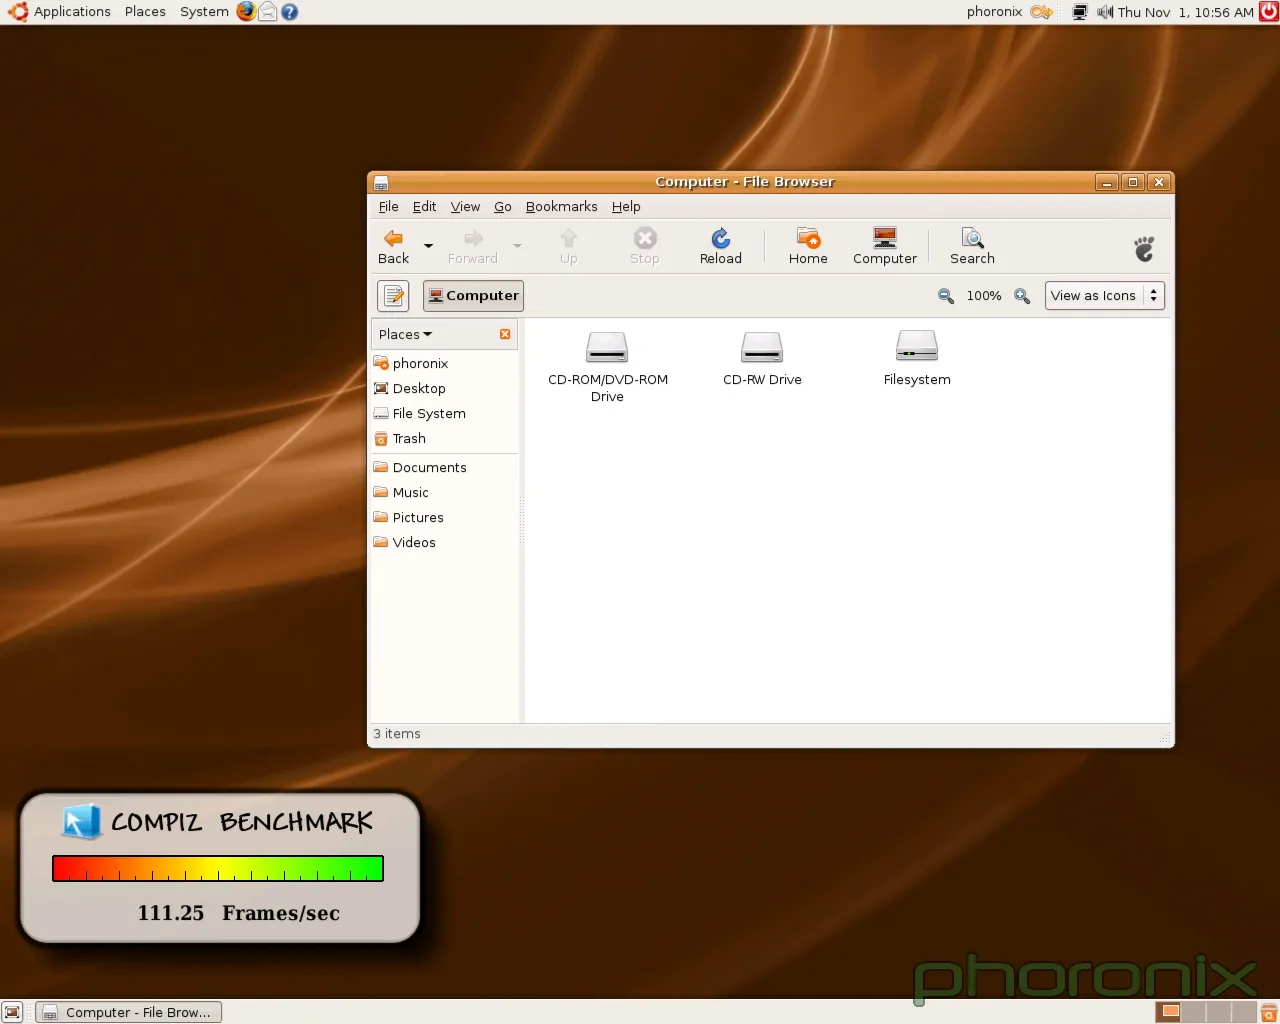Switch to second workspace in pager
This screenshot has width=1280, height=1024.
point(1193,1012)
